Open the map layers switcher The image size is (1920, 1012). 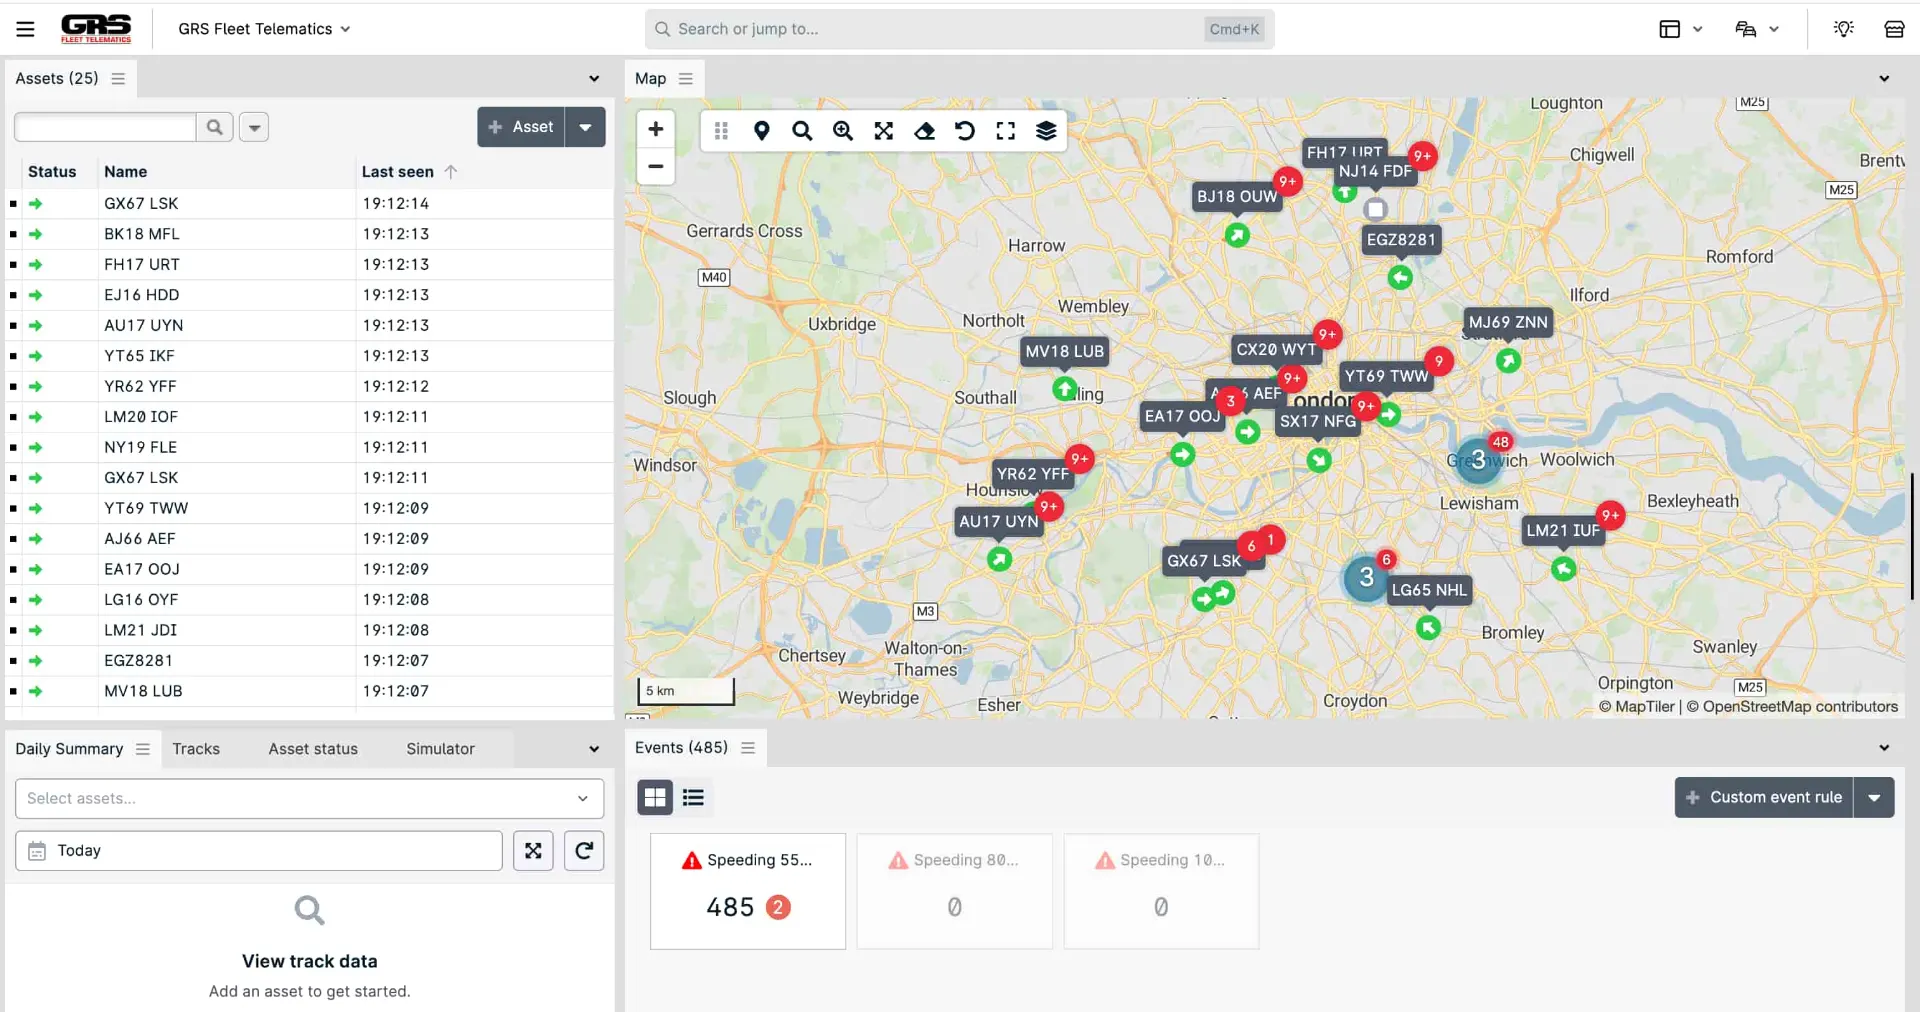click(1046, 131)
